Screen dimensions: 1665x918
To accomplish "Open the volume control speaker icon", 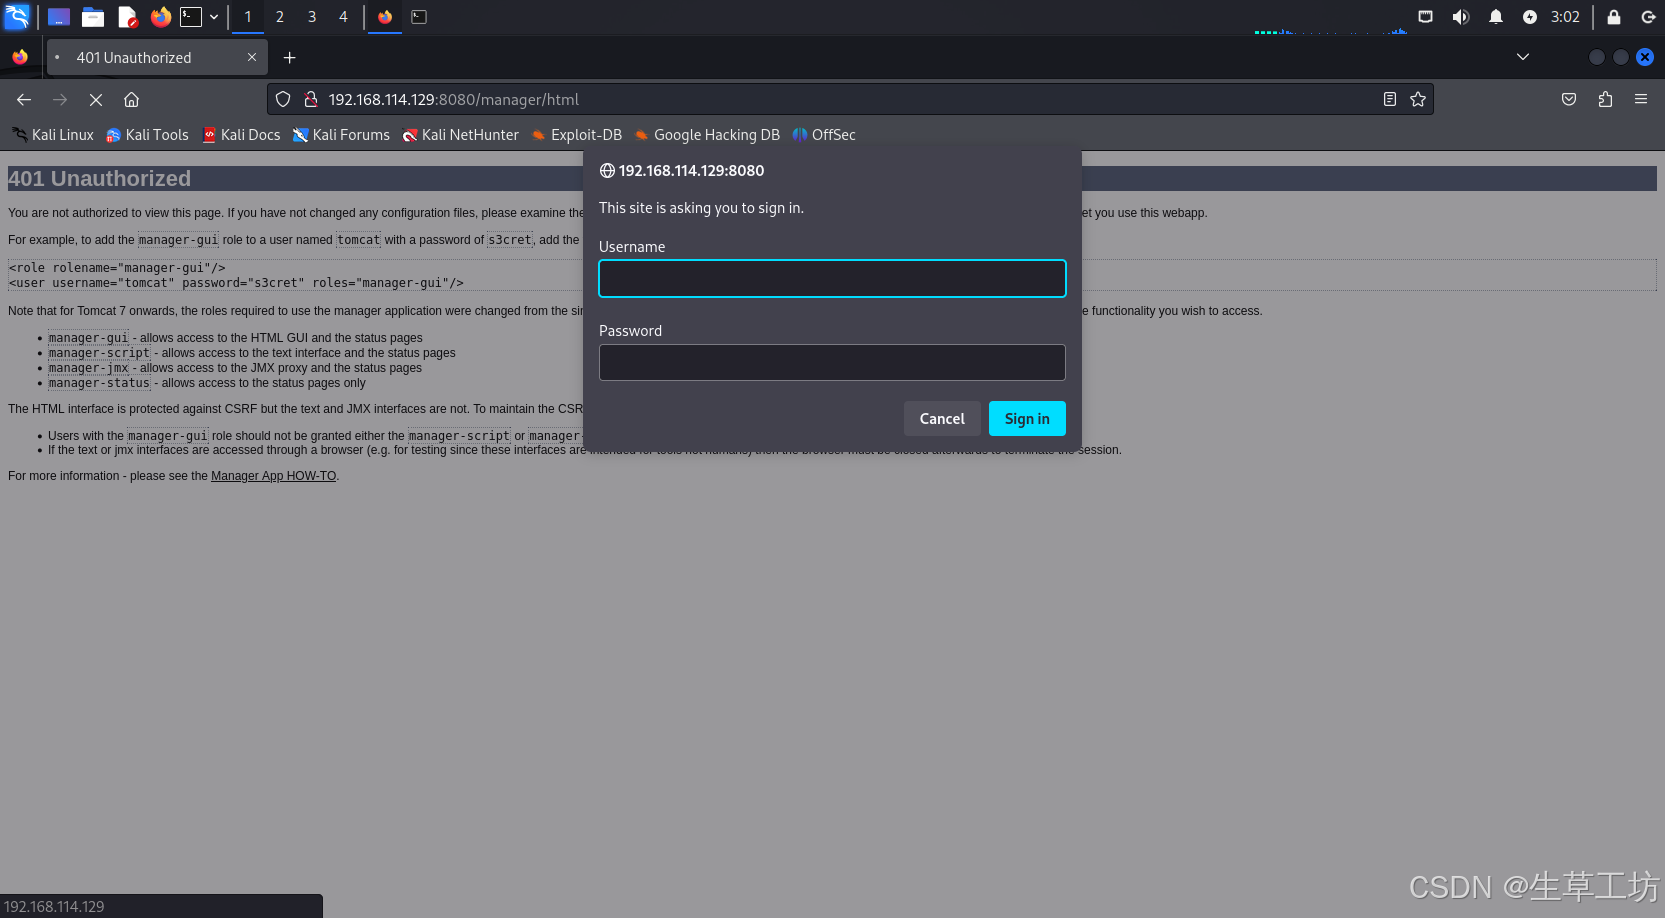I will 1460,17.
